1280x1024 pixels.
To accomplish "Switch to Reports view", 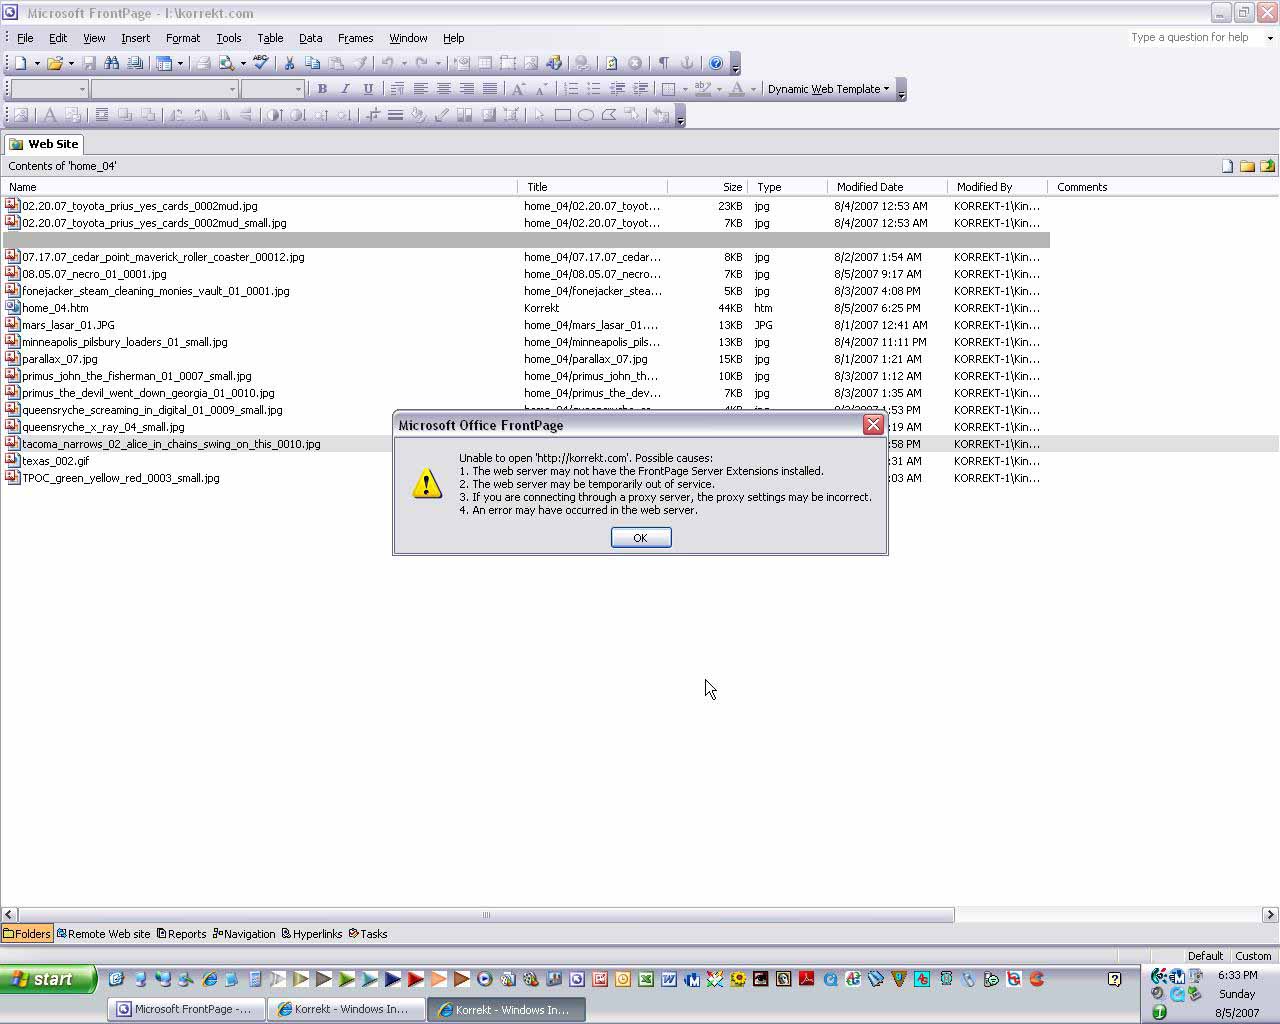I will pyautogui.click(x=181, y=934).
